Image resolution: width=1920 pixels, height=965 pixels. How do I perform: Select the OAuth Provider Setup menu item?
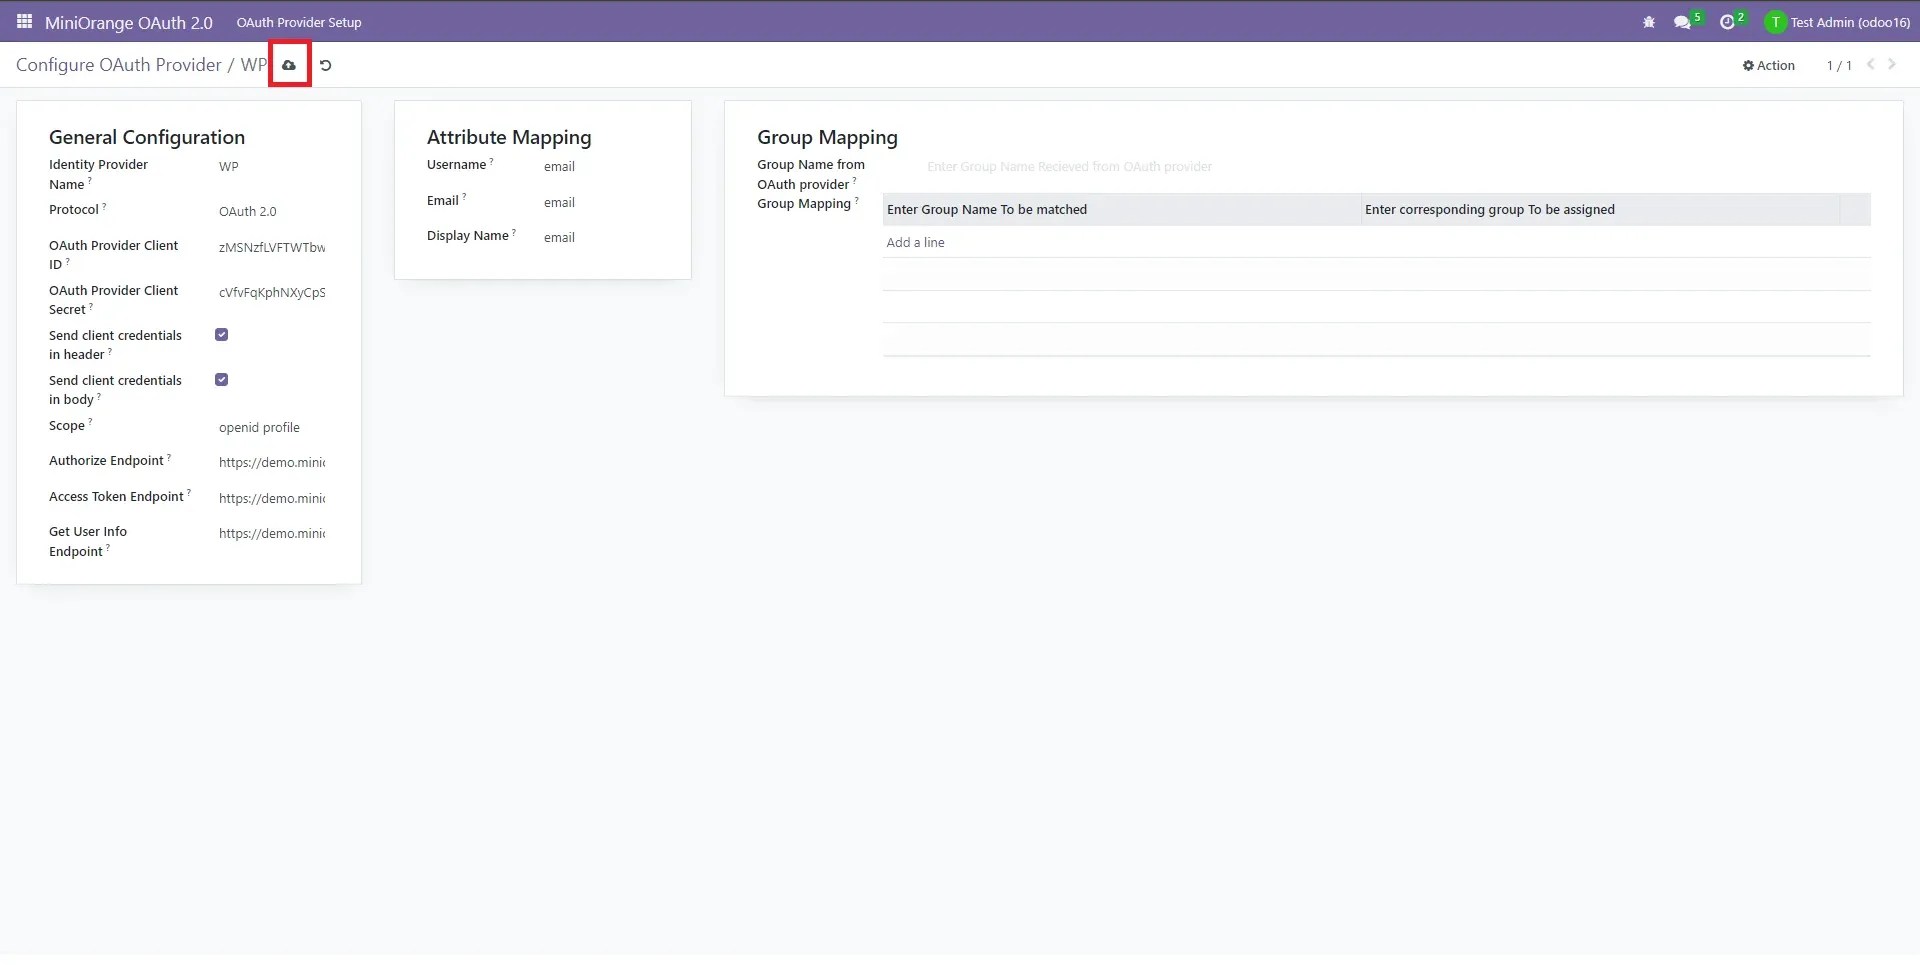click(x=298, y=21)
